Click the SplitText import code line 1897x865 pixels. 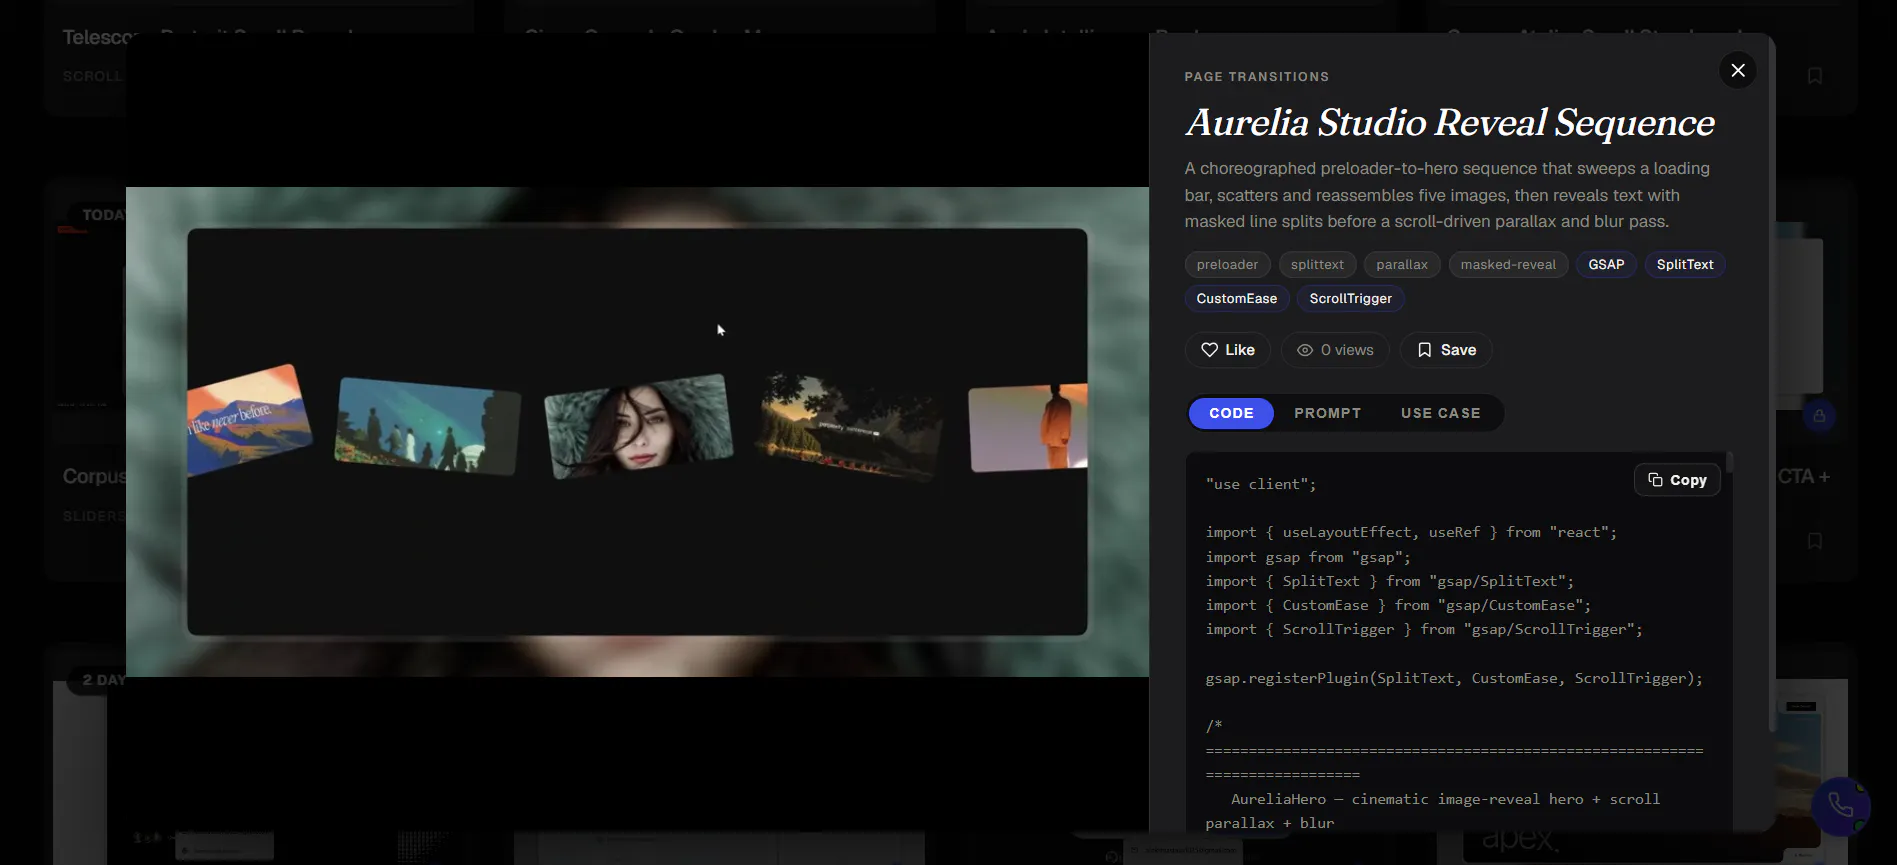click(1390, 581)
